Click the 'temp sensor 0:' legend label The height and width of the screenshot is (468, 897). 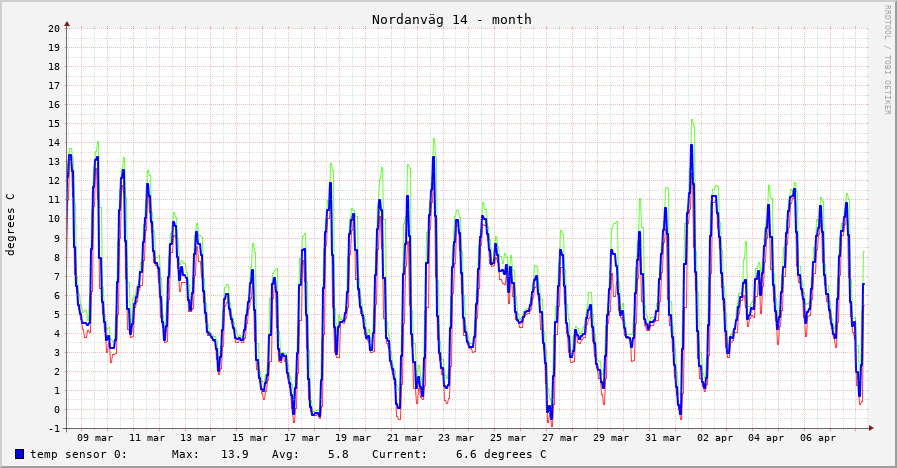[78, 454]
